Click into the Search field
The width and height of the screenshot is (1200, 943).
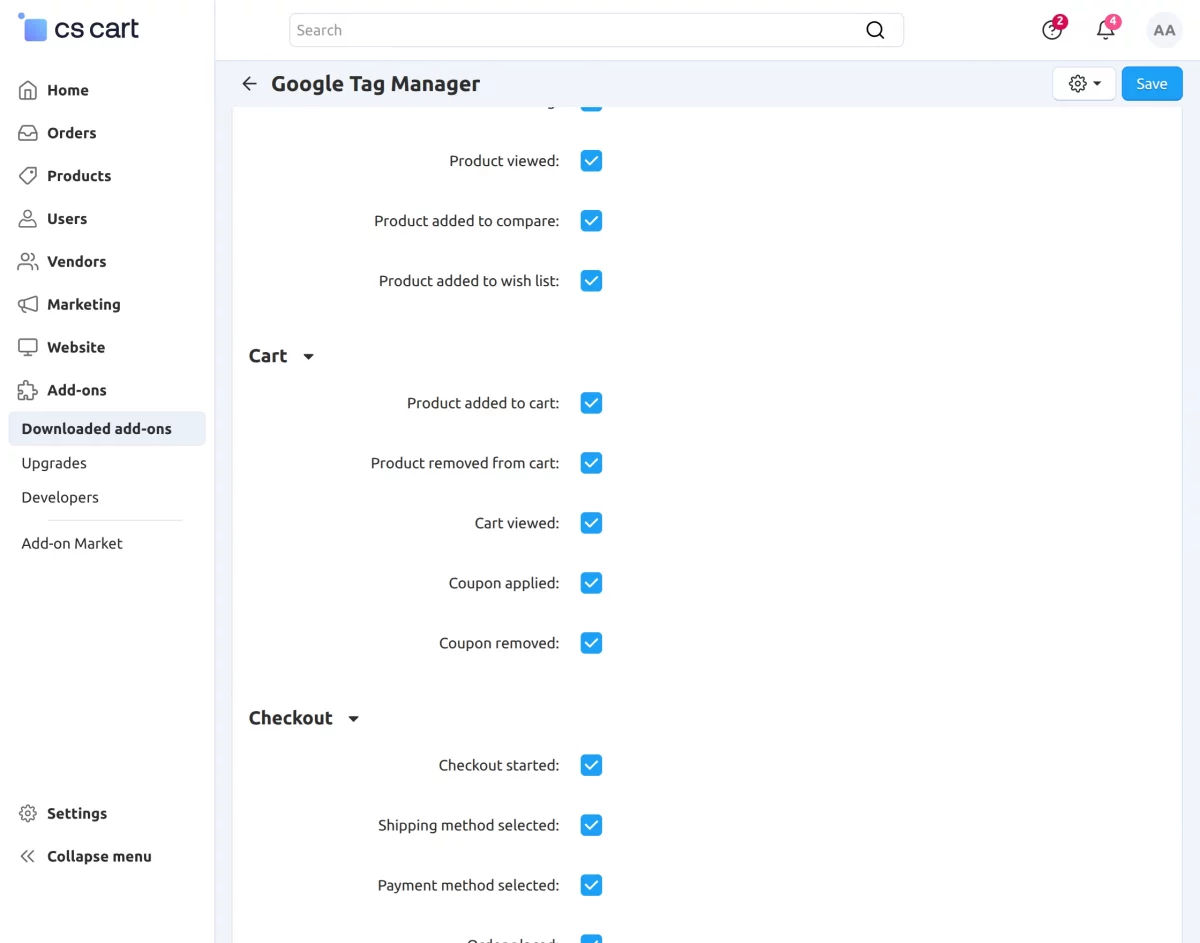tap(596, 30)
